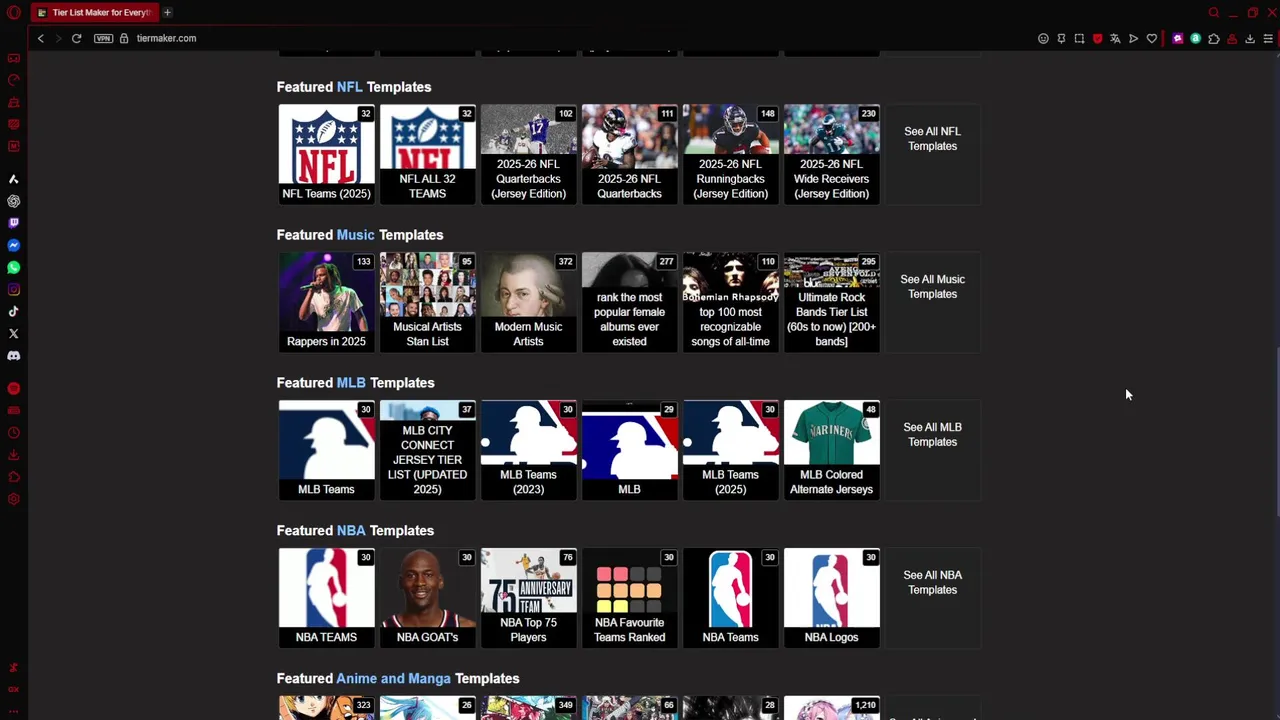Open MLB Teams (2023) template

[x=528, y=450]
